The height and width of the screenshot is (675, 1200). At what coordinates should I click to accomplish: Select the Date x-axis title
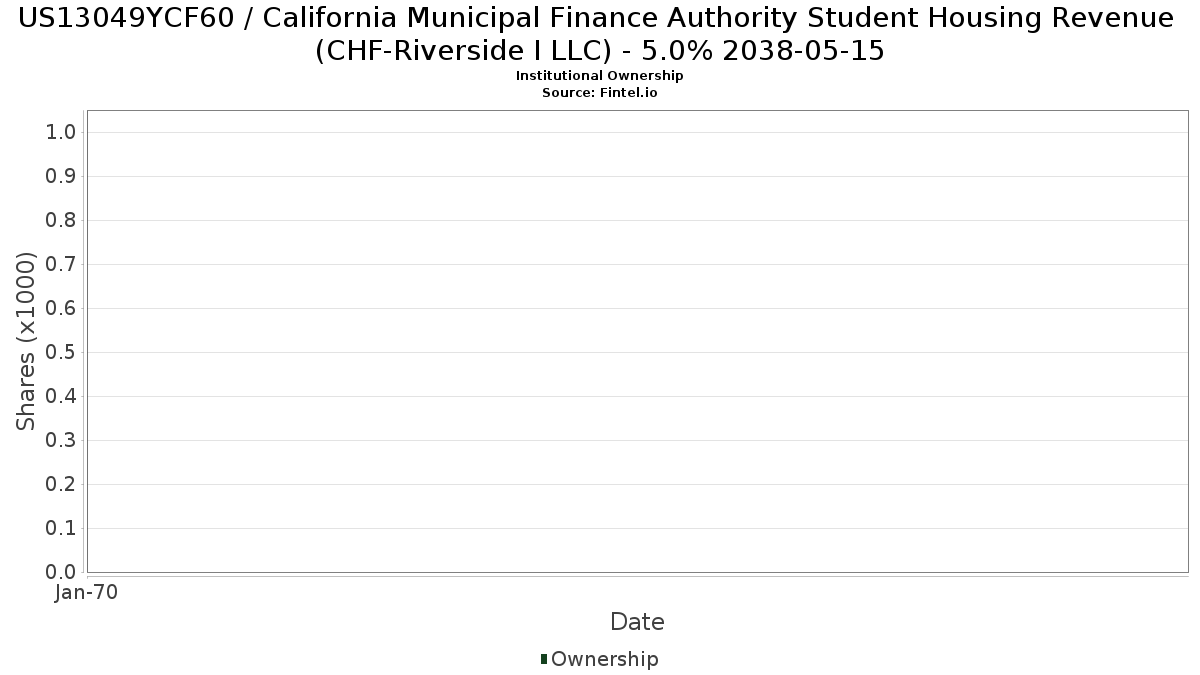[x=637, y=622]
